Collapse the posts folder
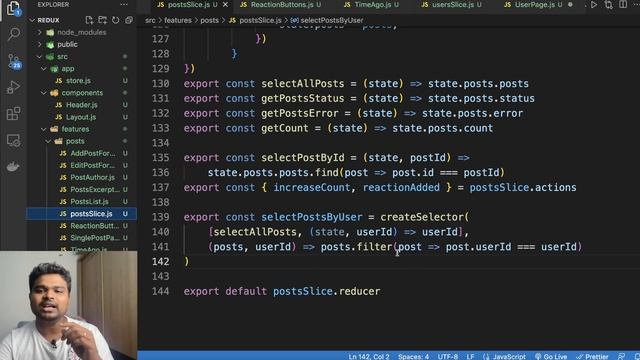 (49, 141)
